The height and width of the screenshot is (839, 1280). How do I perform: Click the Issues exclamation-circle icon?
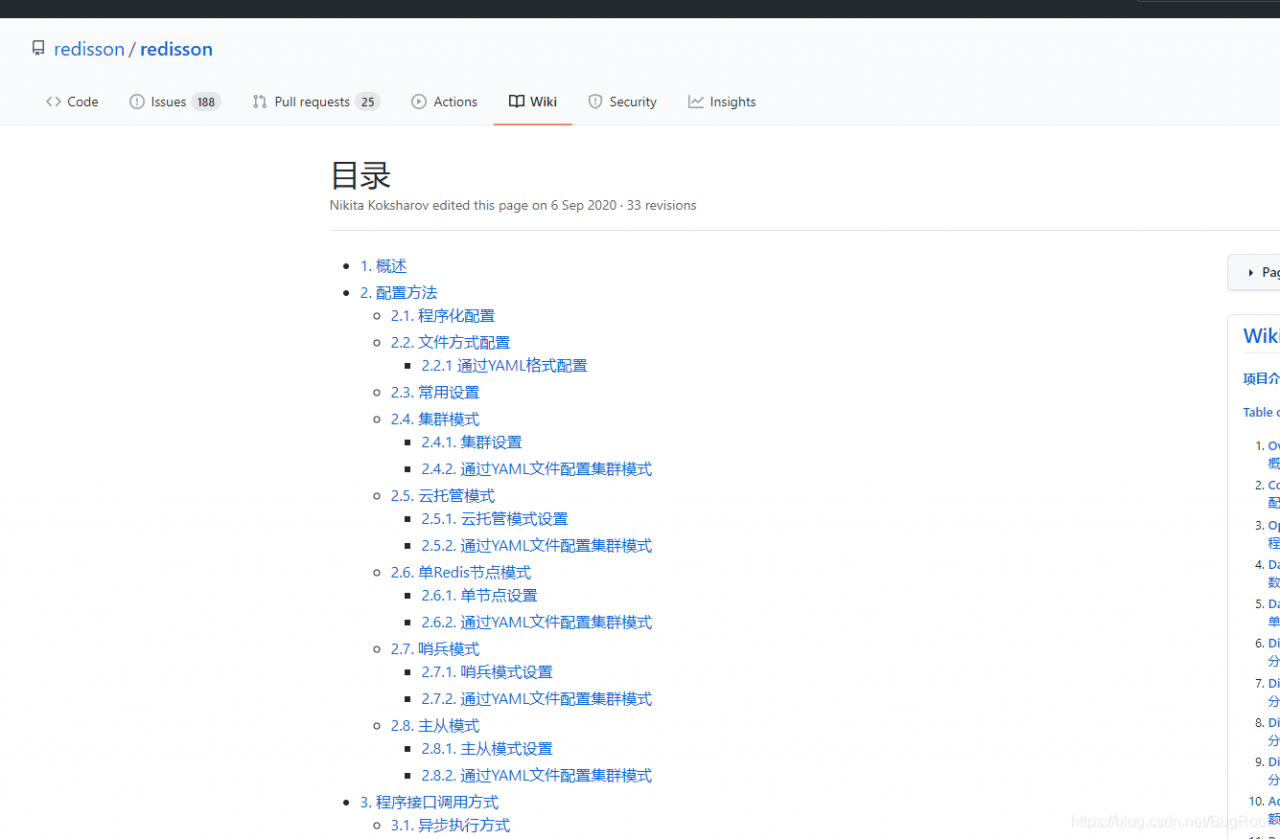(x=137, y=101)
